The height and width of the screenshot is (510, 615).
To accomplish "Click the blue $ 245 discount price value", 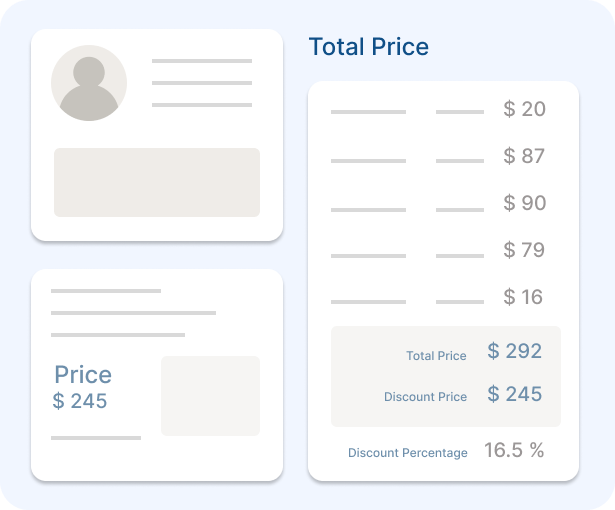I will pyautogui.click(x=515, y=394).
